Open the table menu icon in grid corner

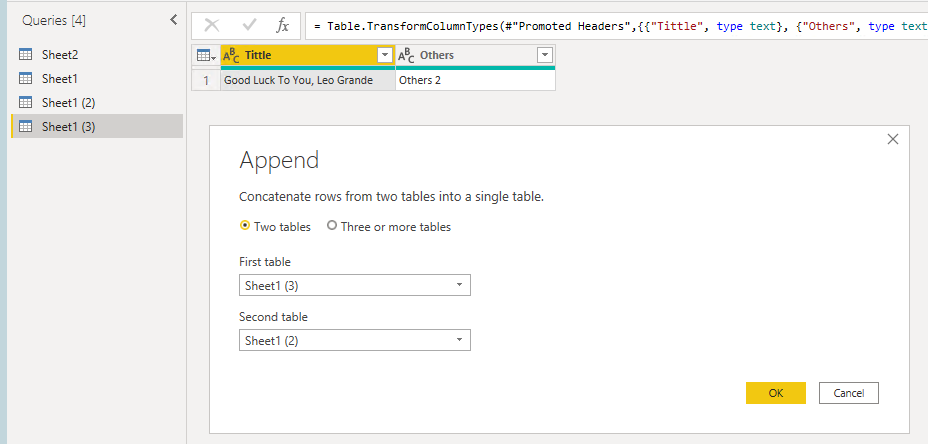pyautogui.click(x=206, y=56)
